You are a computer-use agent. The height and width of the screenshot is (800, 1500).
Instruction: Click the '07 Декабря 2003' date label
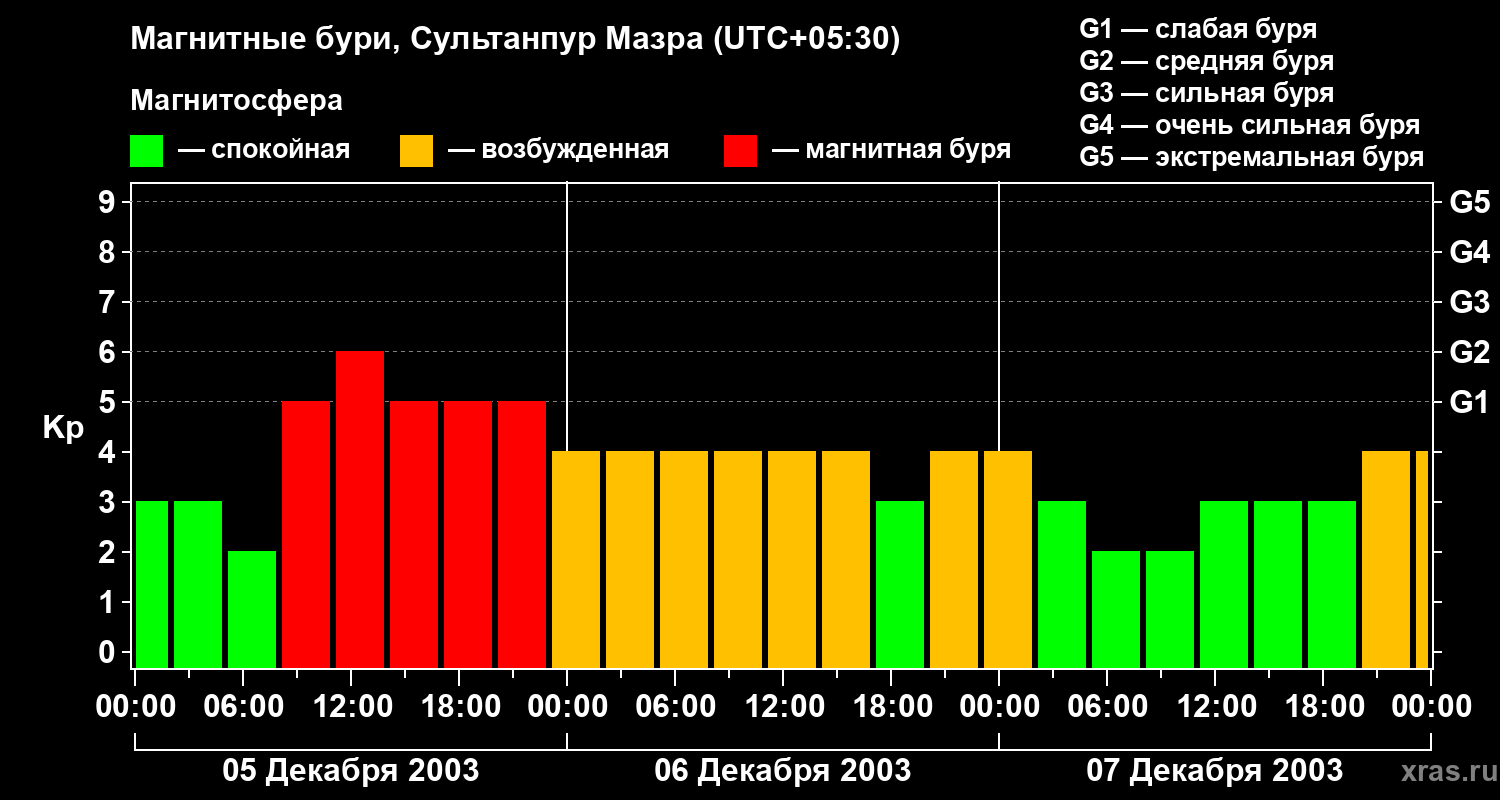[x=1214, y=771]
